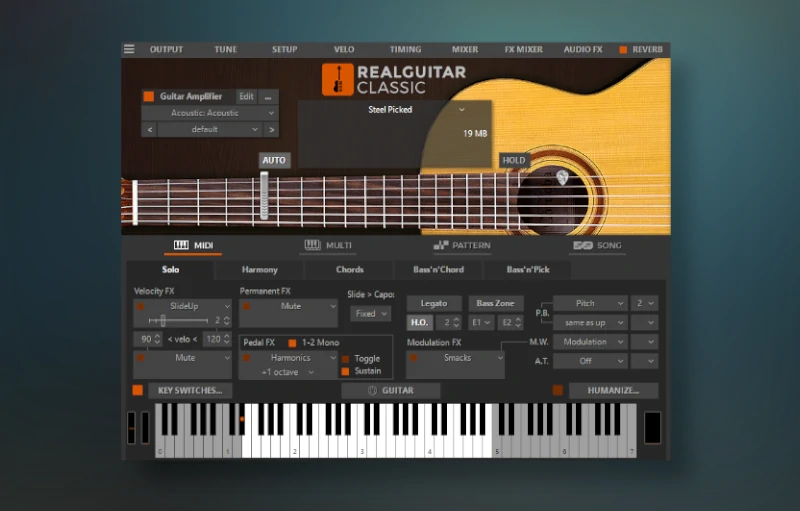The width and height of the screenshot is (800, 511).
Task: Open the Fixed slide mode dropdown
Action: [x=370, y=314]
